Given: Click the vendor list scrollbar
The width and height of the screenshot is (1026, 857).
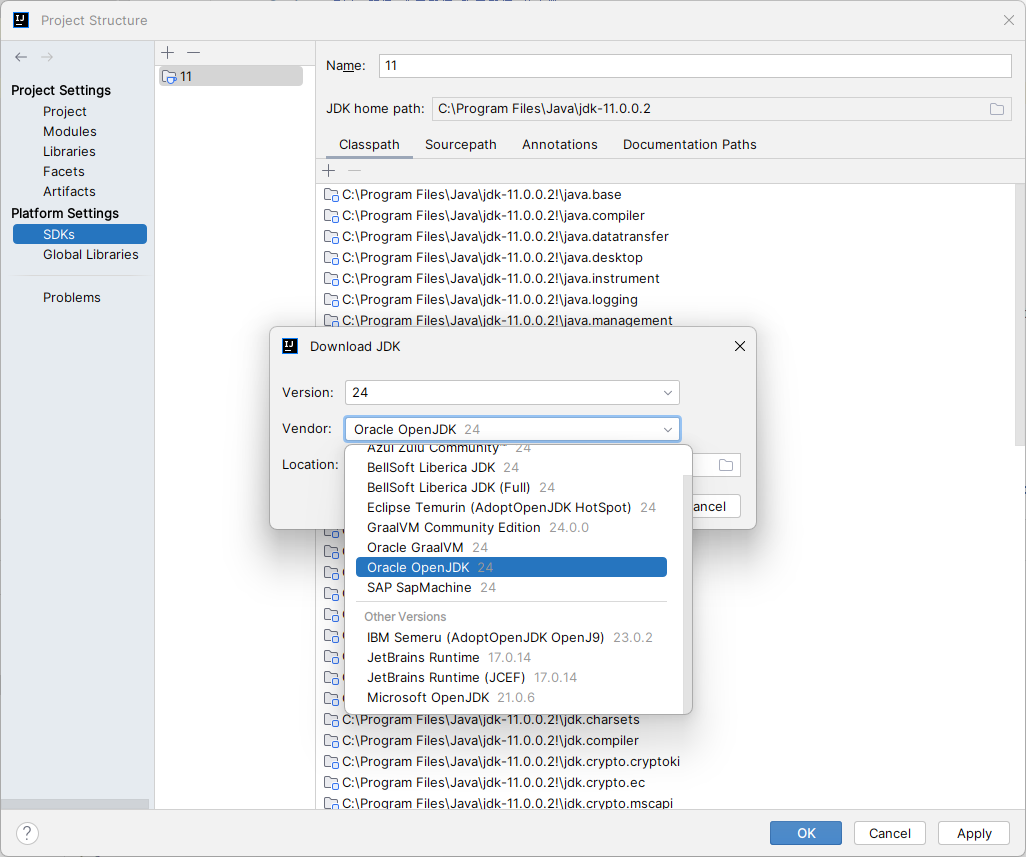Looking at the screenshot, I should [686, 592].
